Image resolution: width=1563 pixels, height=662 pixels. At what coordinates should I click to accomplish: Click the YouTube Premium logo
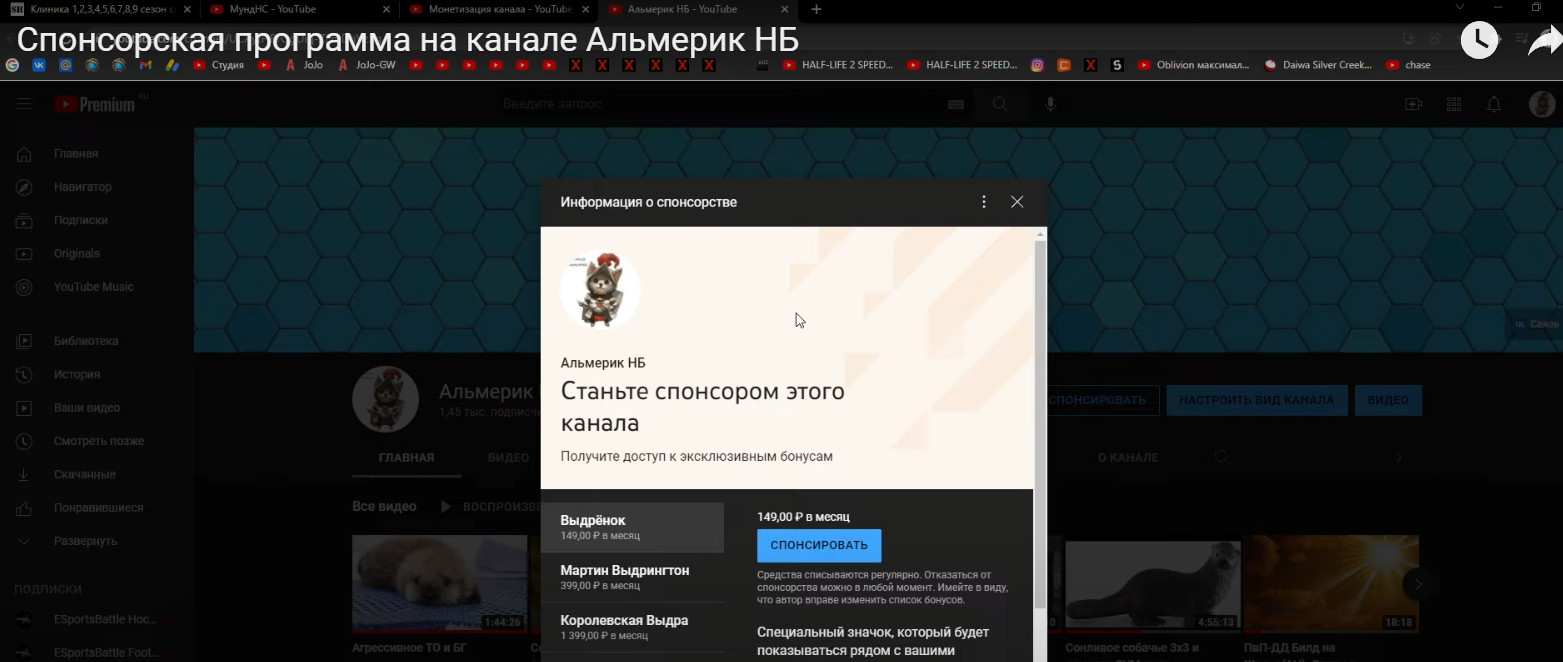click(x=95, y=104)
